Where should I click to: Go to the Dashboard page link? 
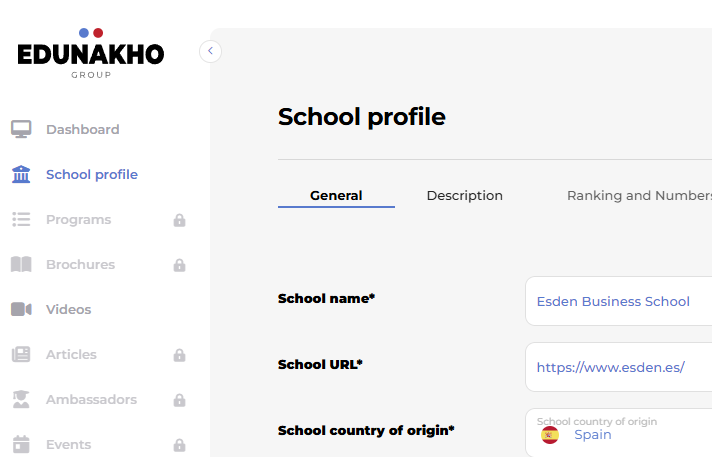point(82,129)
